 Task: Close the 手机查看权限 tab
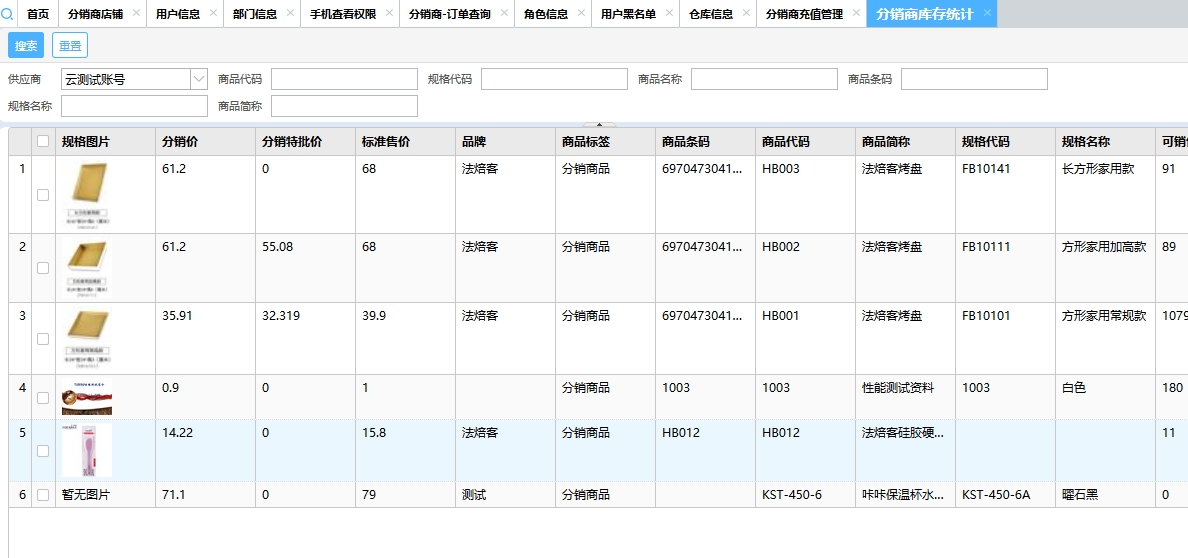pos(390,13)
